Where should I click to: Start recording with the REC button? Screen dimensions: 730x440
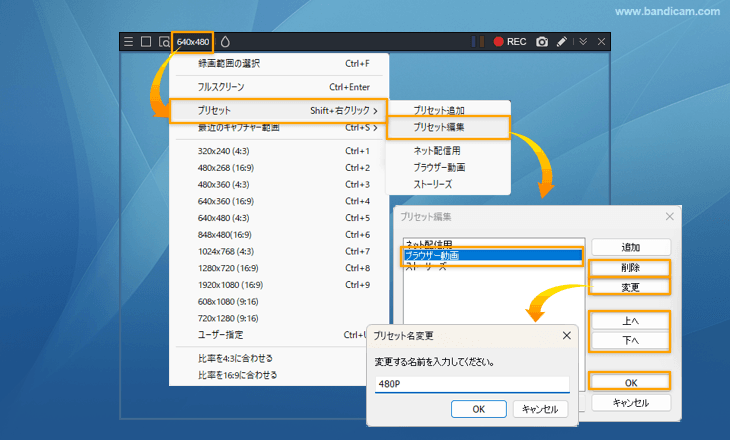pyautogui.click(x=509, y=42)
